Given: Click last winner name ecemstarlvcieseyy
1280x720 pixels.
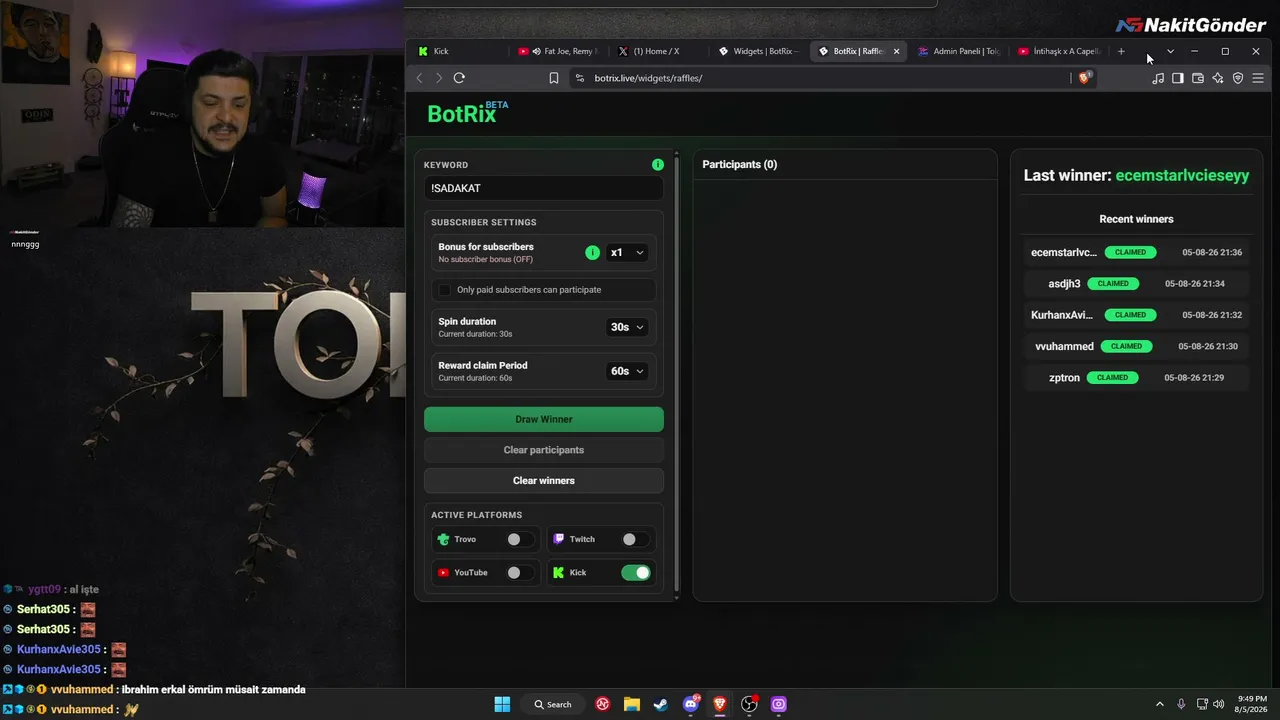Looking at the screenshot, I should coord(1182,176).
